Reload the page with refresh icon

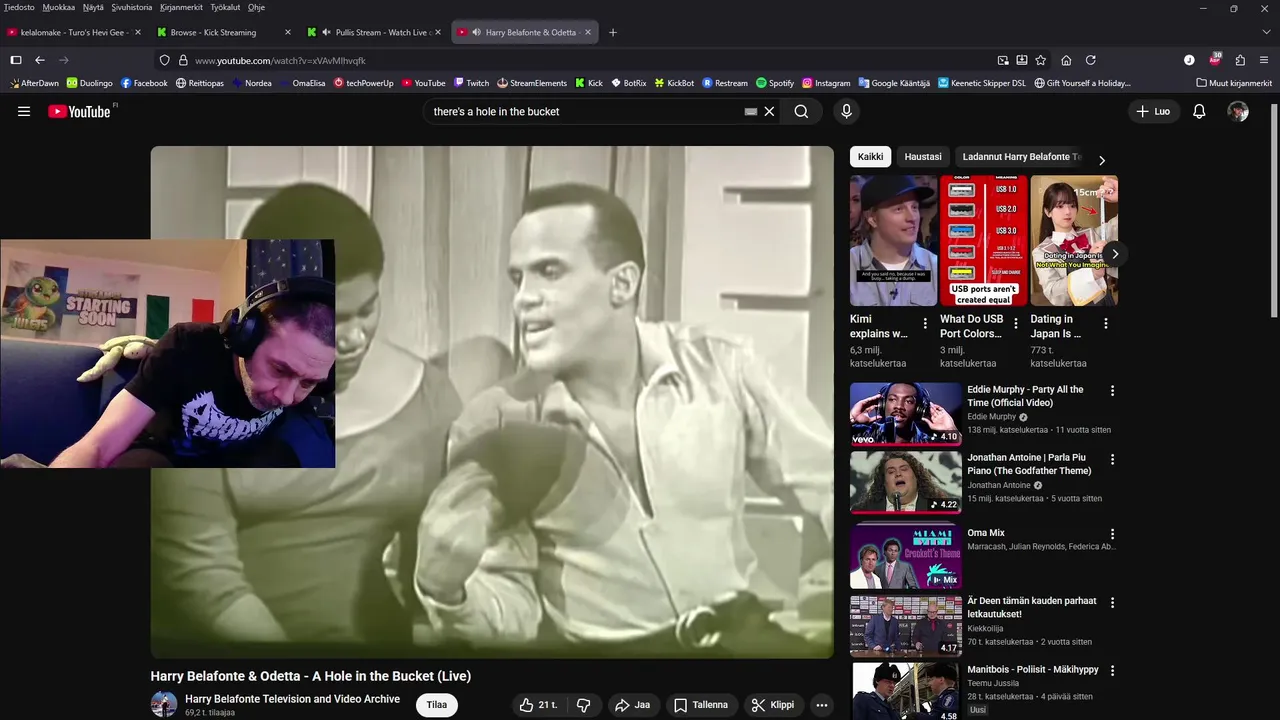coord(1091,60)
